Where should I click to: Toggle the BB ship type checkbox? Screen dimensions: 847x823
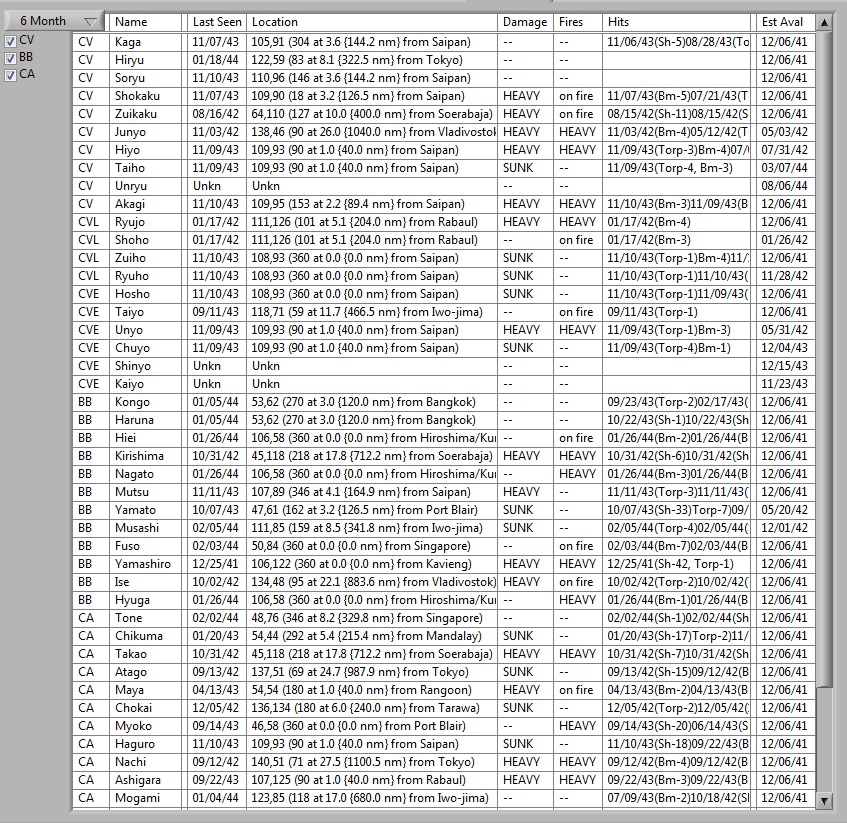click(10, 58)
